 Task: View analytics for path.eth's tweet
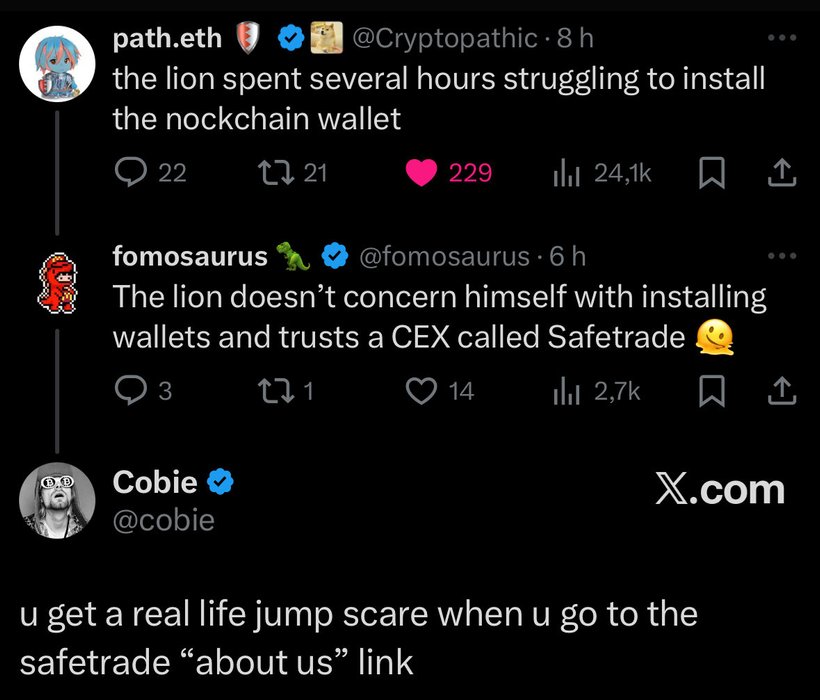pyautogui.click(x=565, y=173)
